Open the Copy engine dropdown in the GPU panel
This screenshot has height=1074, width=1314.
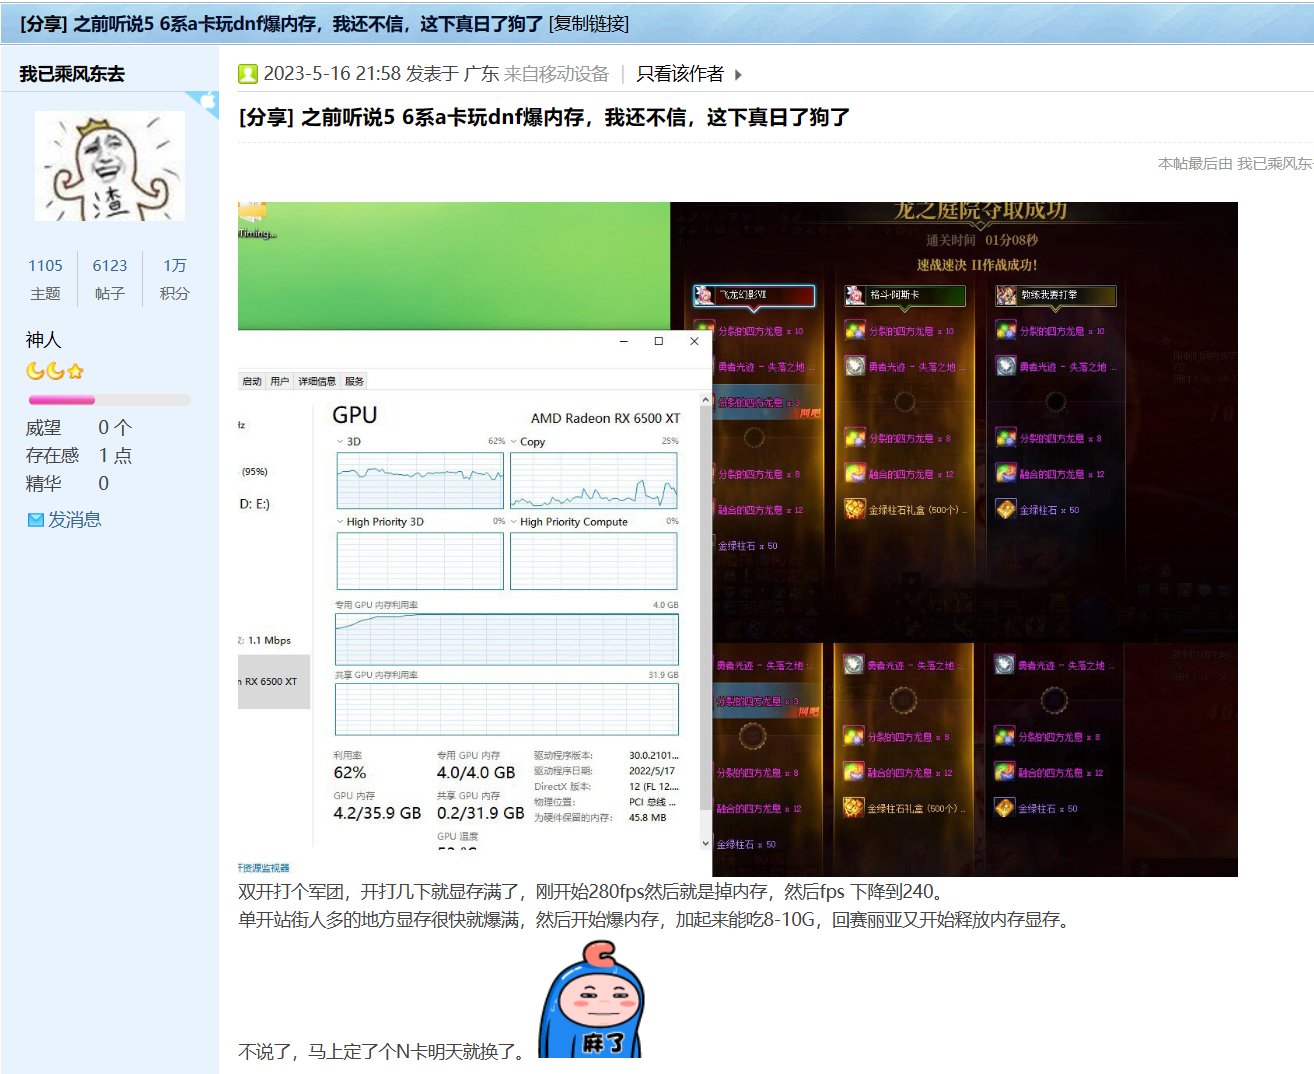click(514, 441)
